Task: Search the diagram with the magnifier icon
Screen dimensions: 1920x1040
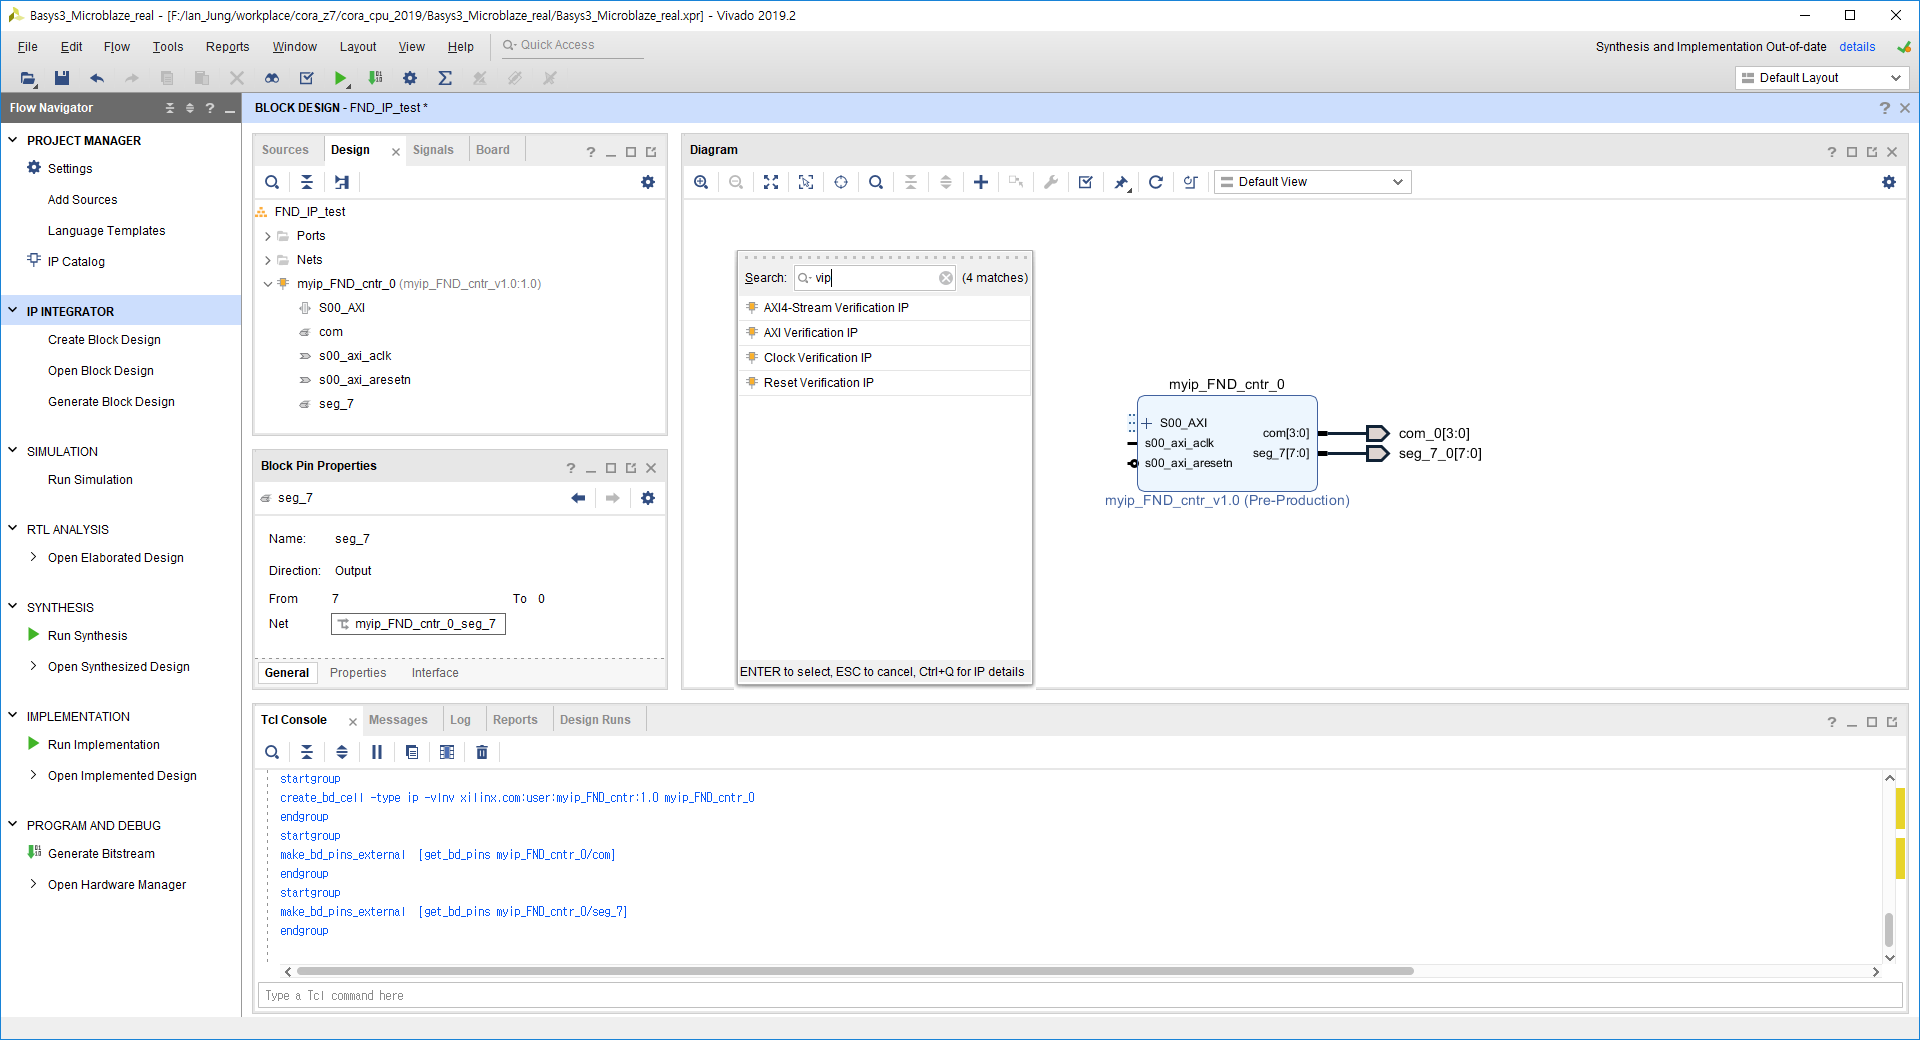Action: coord(876,182)
